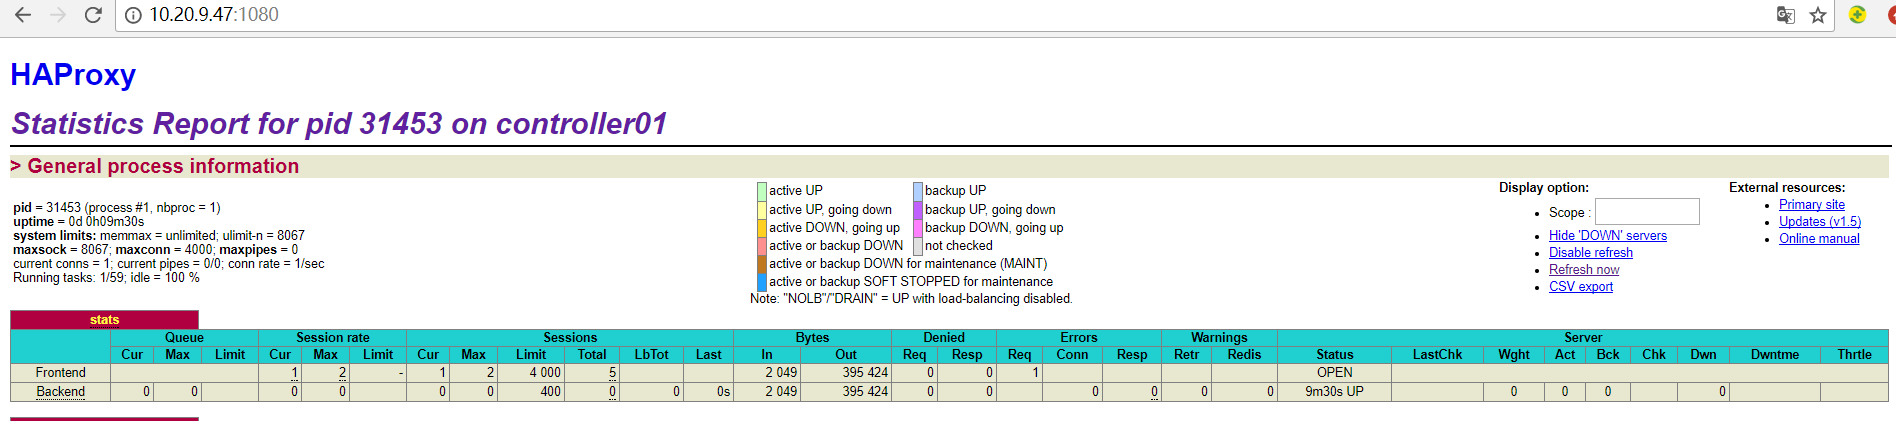Viewport: 1896px width, 421px height.
Task: Select the active or backup DOWN swatch
Action: coord(762,245)
